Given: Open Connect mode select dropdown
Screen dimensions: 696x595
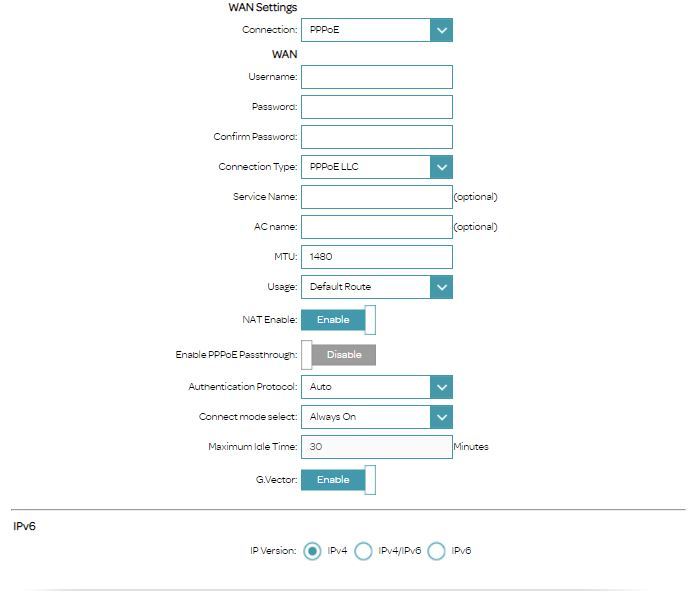Looking at the screenshot, I should coord(376,417).
